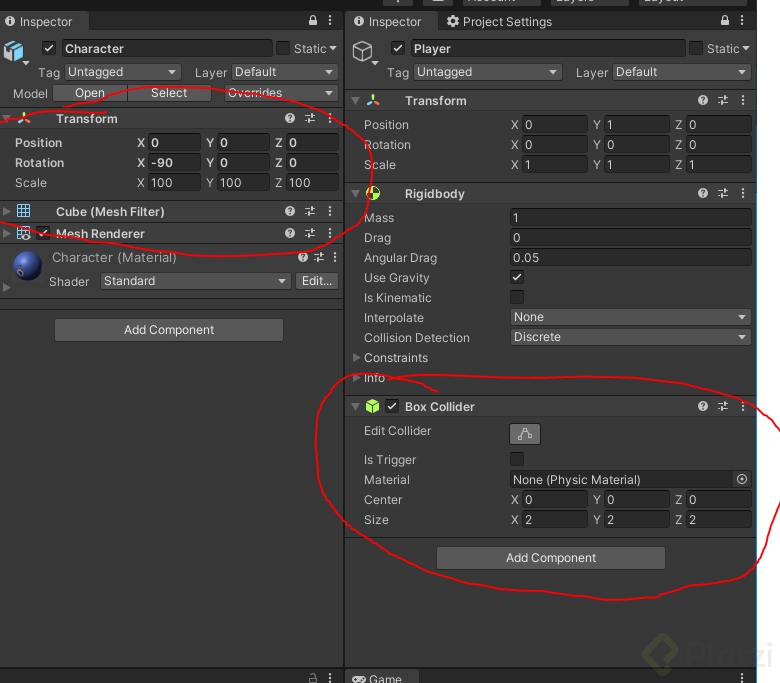Lock the right Player Inspector panel

pos(725,20)
